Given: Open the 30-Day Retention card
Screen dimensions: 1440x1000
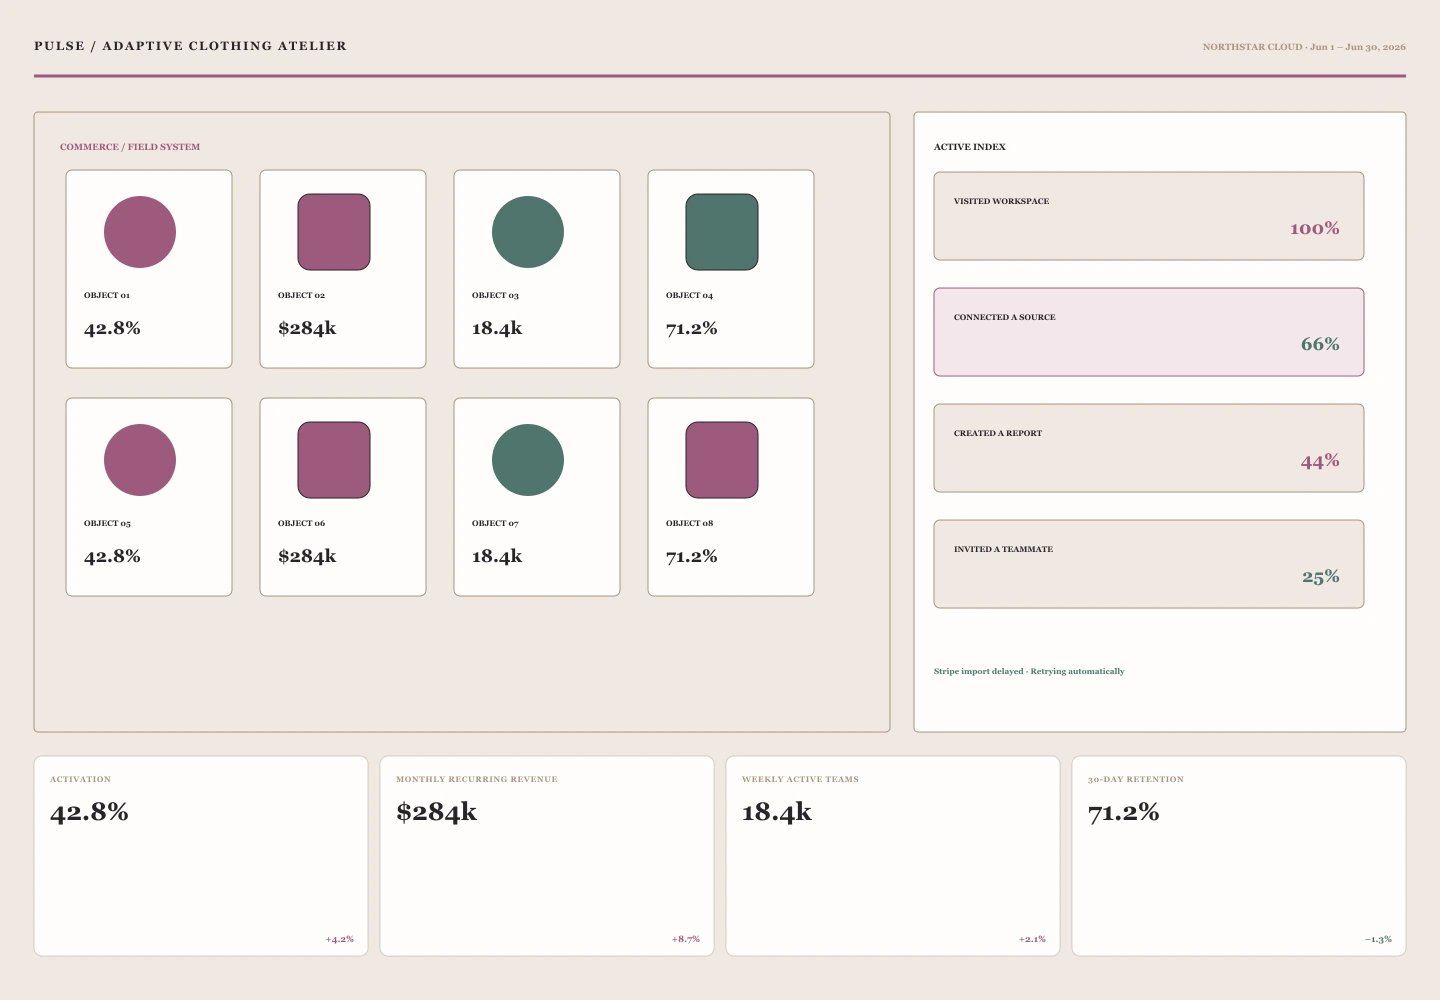Looking at the screenshot, I should [1239, 856].
